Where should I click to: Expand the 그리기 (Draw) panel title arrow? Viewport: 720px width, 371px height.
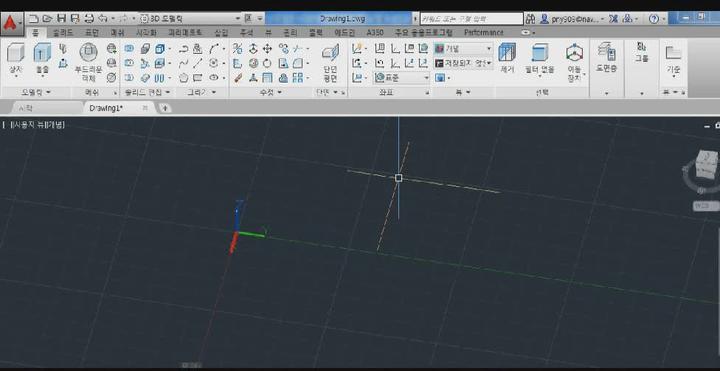coord(214,92)
